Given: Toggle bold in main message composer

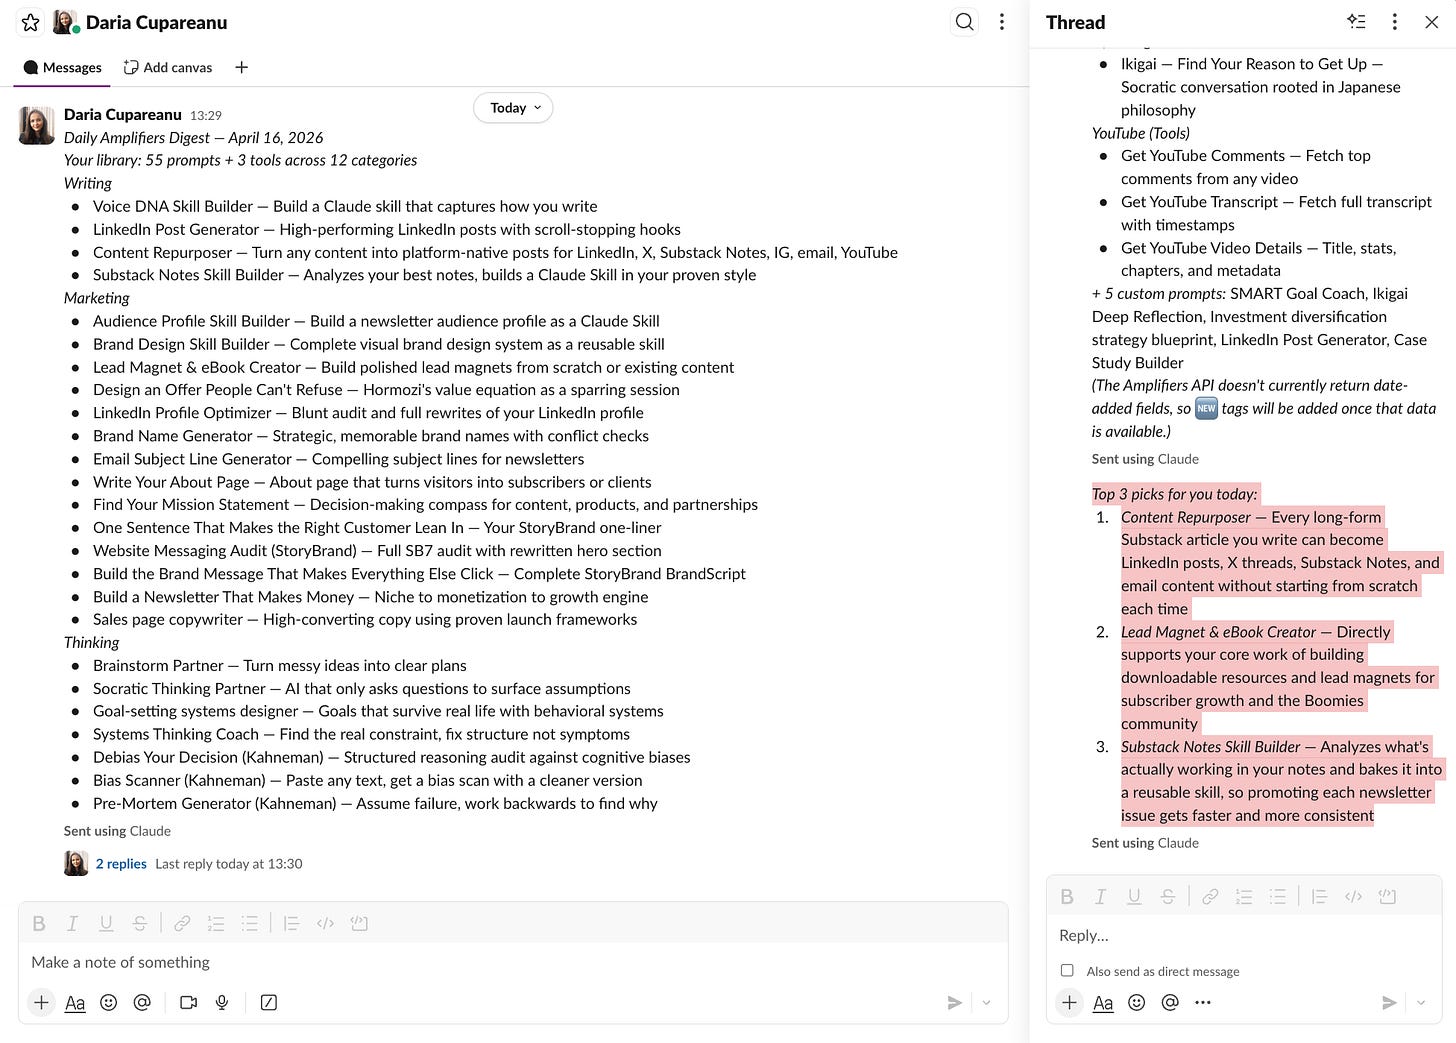Looking at the screenshot, I should (x=39, y=923).
